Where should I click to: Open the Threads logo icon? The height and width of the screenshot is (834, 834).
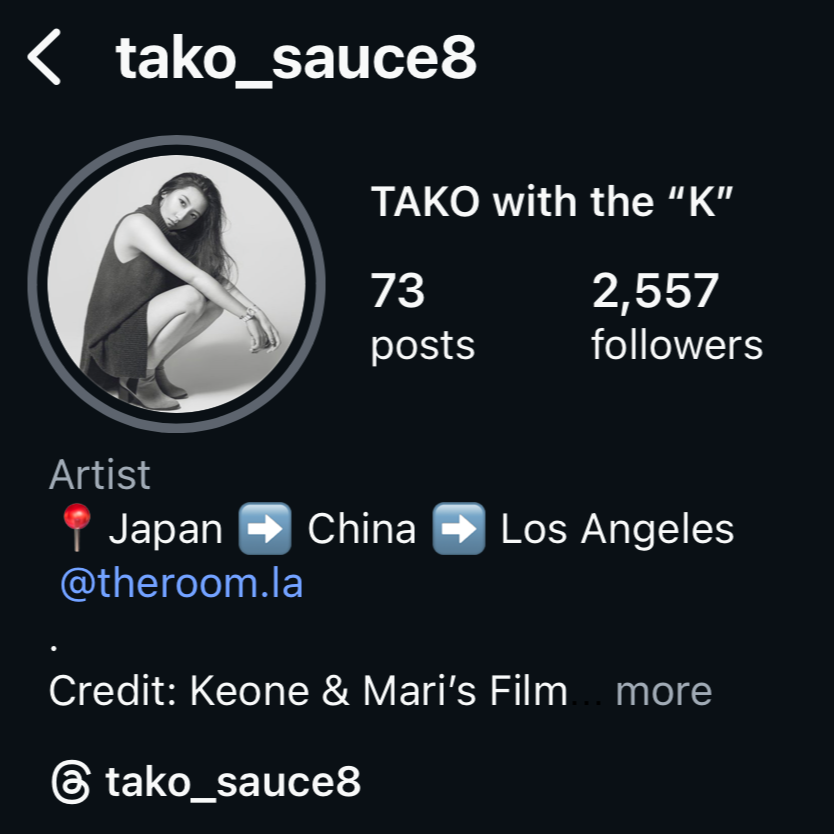[71, 782]
